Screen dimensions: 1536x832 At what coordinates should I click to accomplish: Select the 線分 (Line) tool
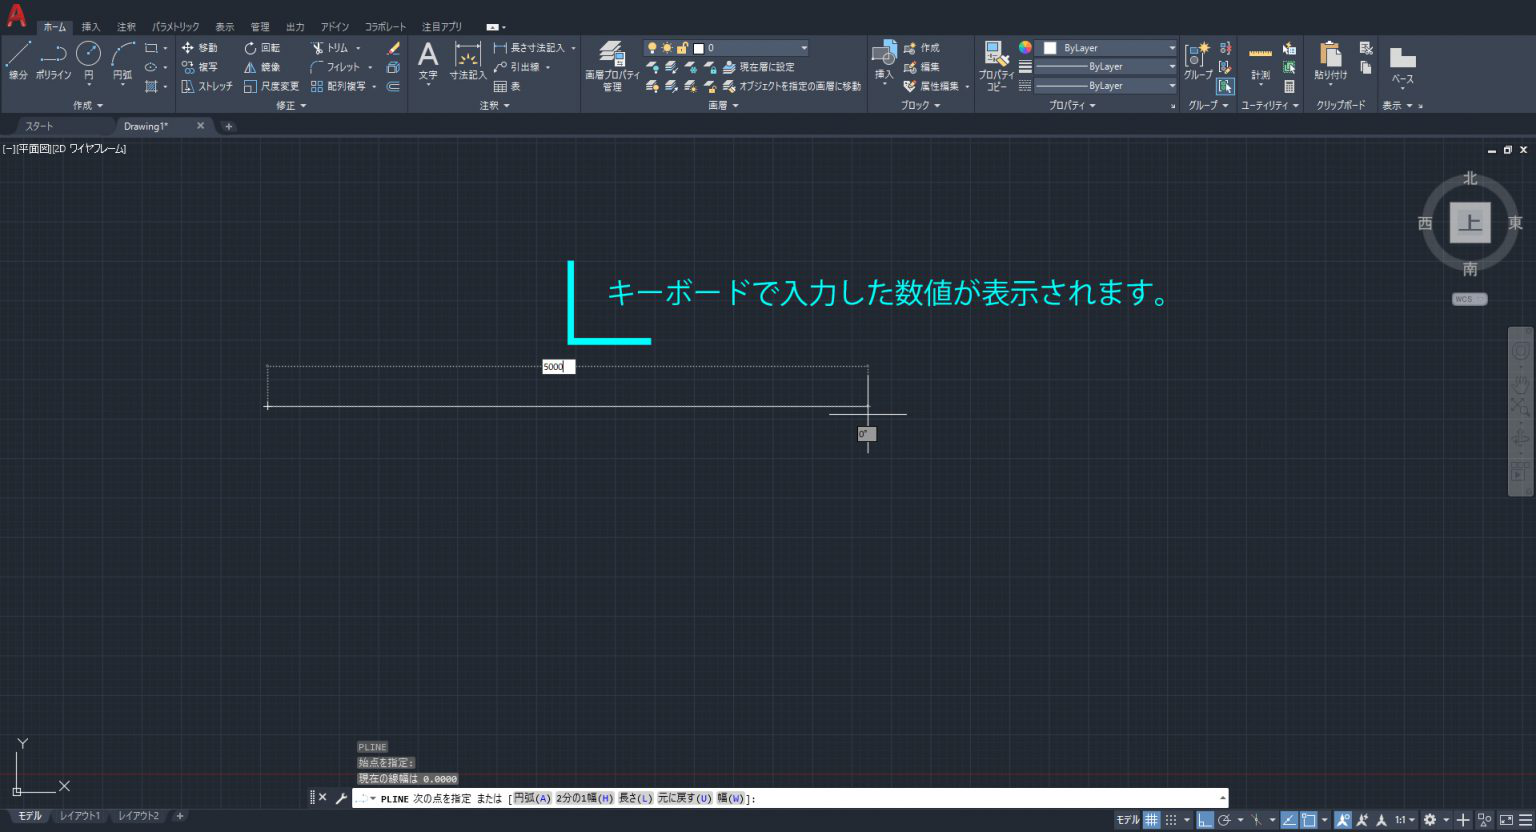[18, 60]
